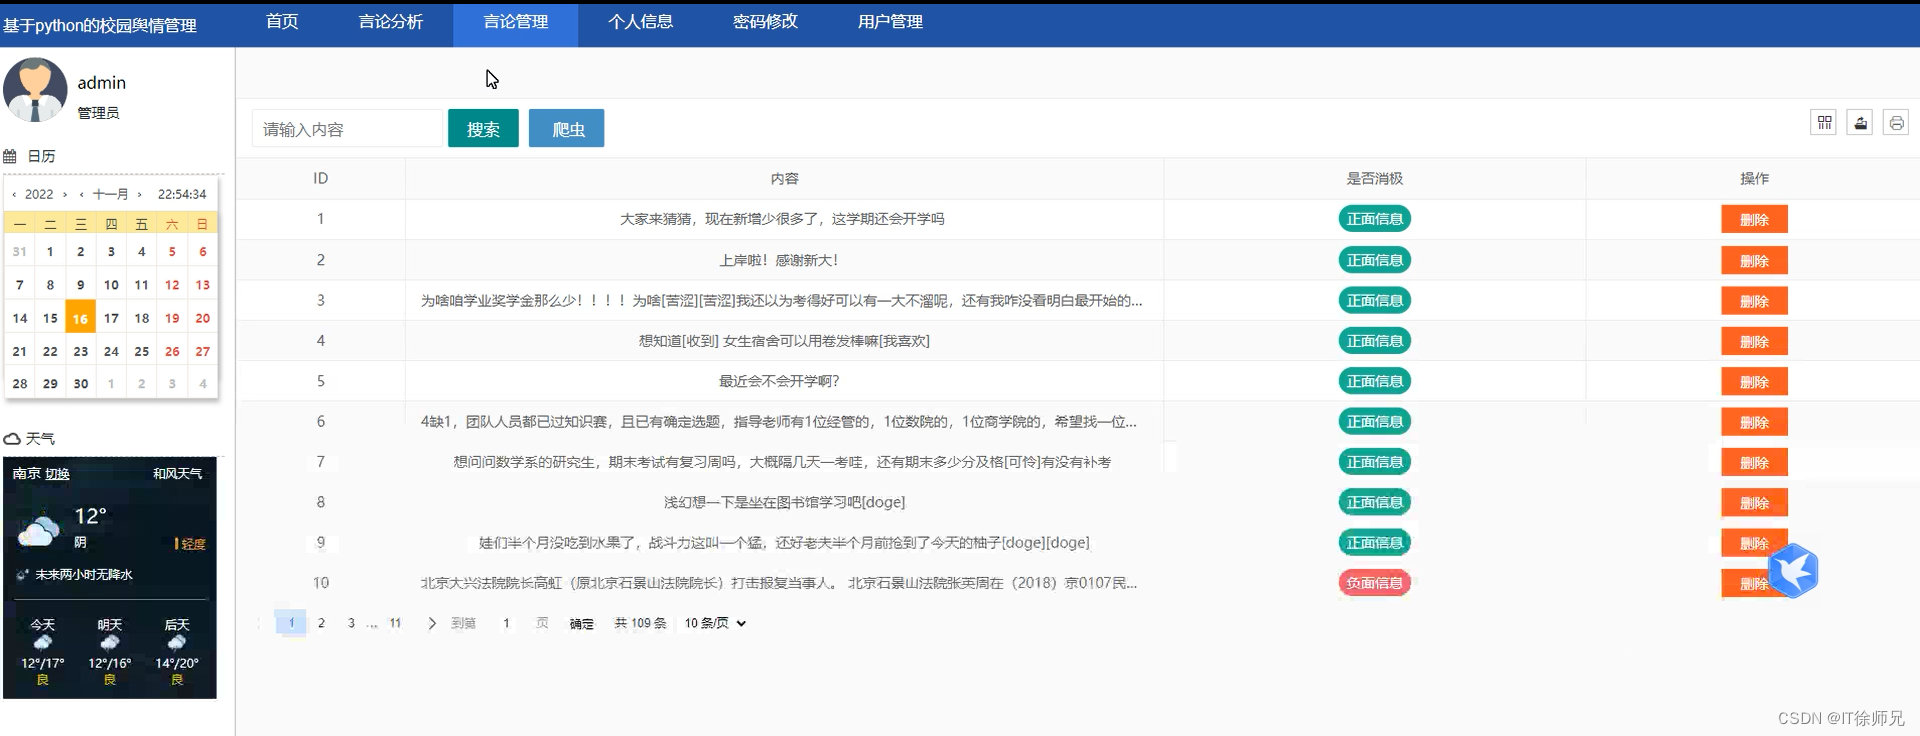Click the 后天 forecast weather icon
The image size is (1920, 736).
tap(177, 642)
